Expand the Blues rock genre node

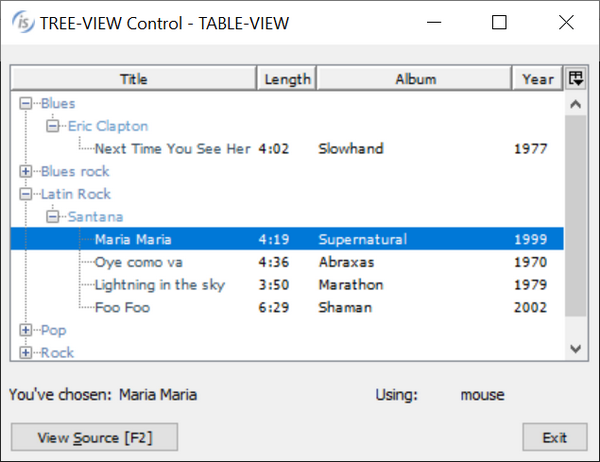(26, 171)
